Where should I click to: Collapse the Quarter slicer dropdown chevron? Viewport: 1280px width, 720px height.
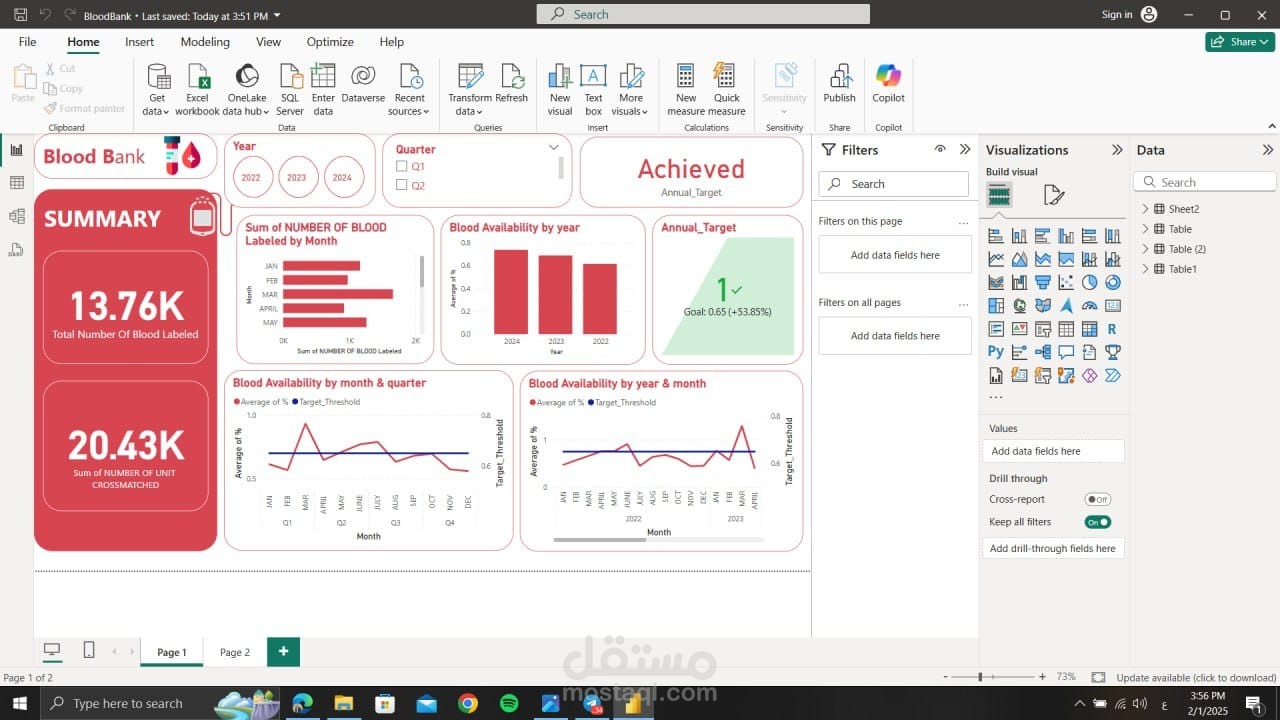point(554,147)
